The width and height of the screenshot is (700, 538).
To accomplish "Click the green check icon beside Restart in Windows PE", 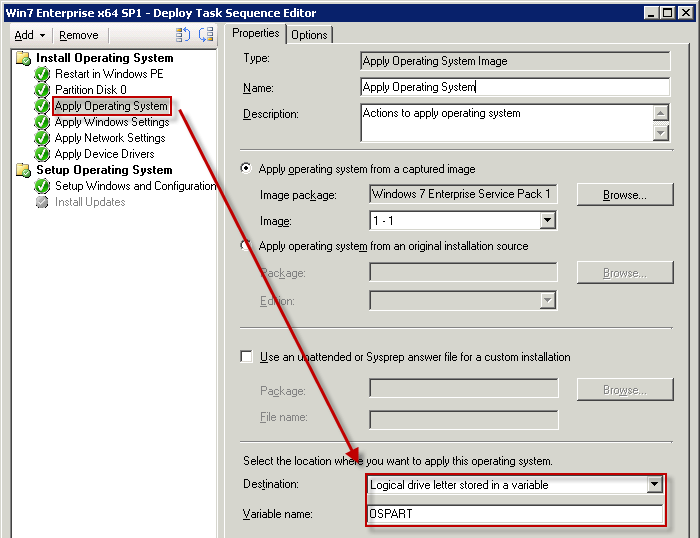I will point(42,74).
